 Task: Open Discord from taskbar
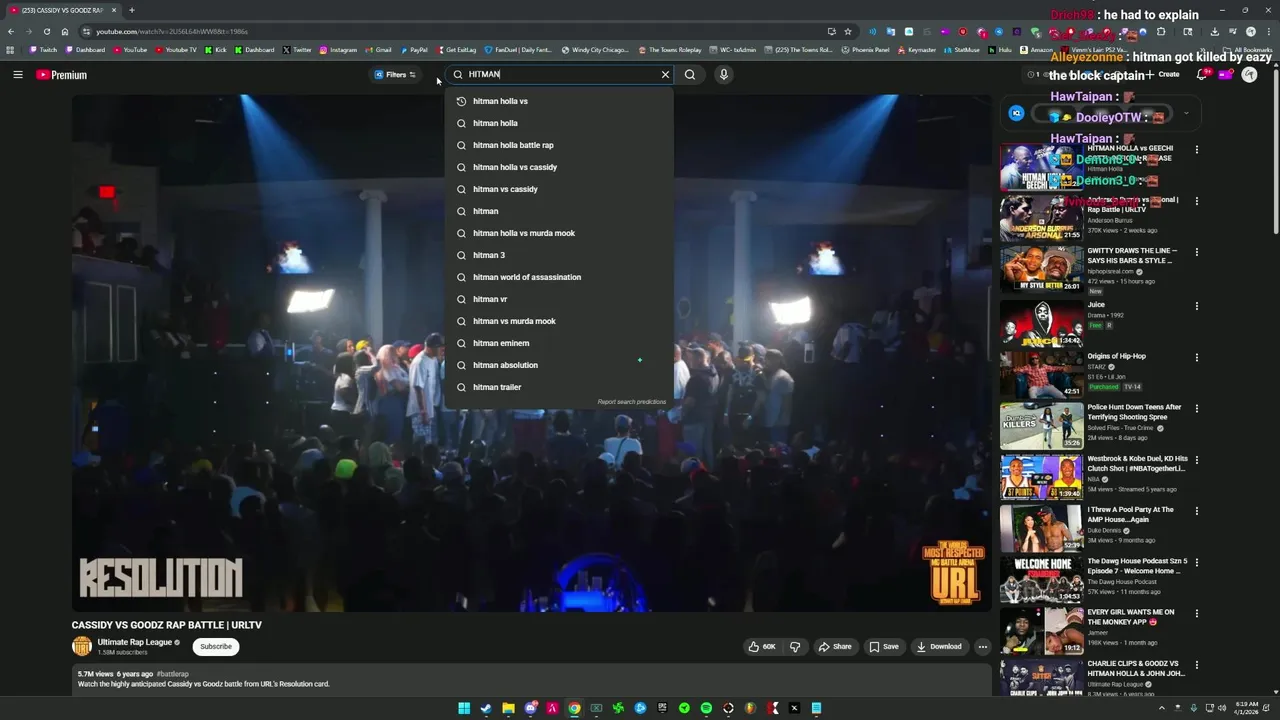530,708
